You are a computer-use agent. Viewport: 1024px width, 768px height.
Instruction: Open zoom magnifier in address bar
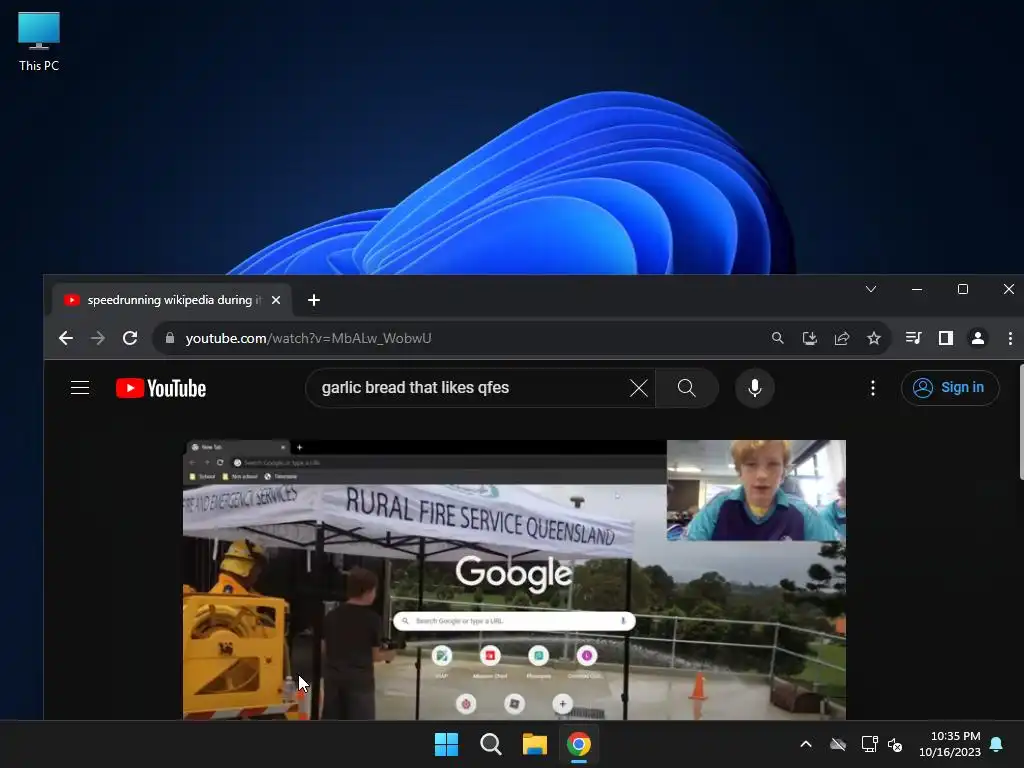click(x=777, y=338)
